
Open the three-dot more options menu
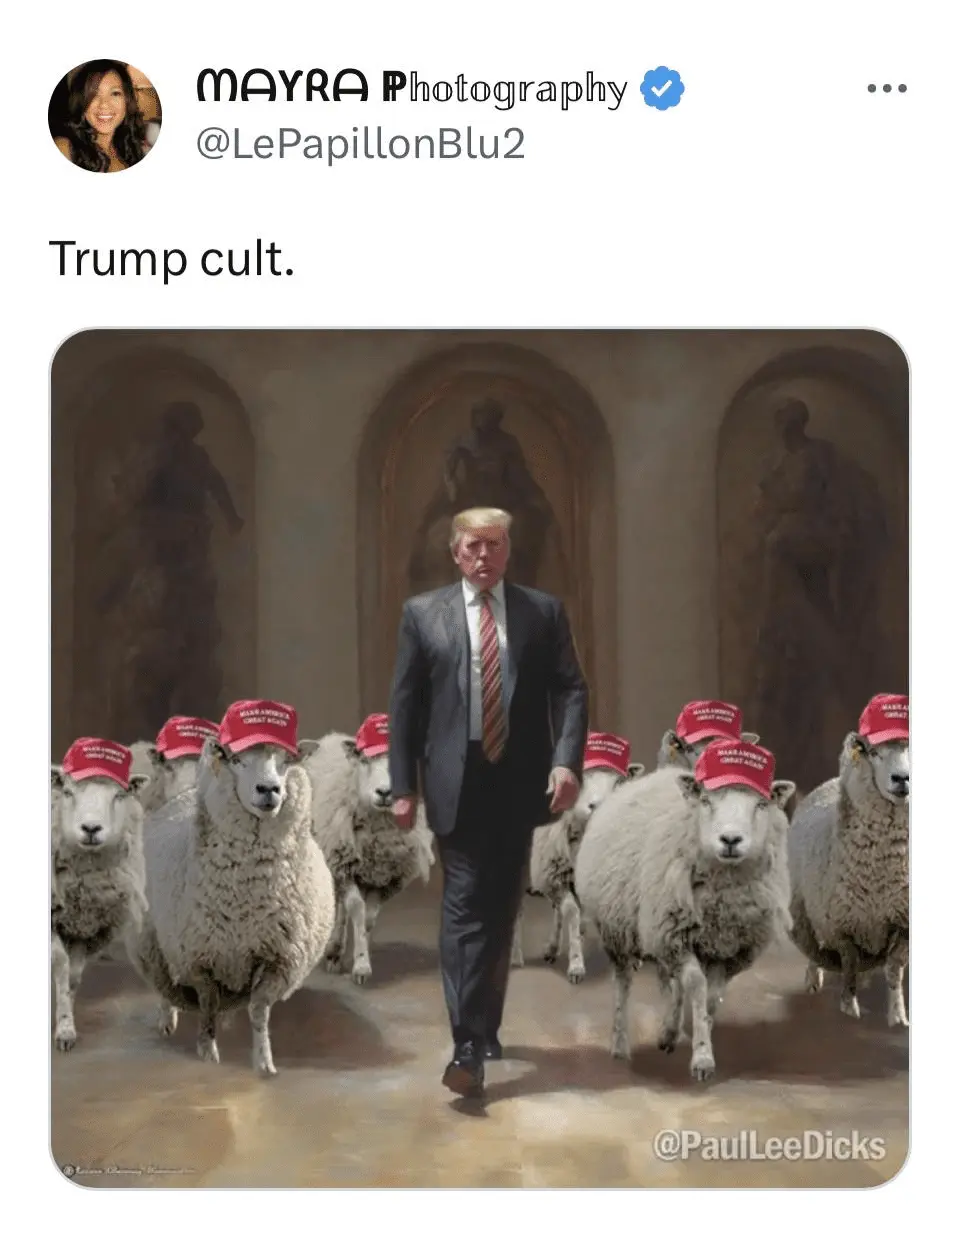coord(887,89)
